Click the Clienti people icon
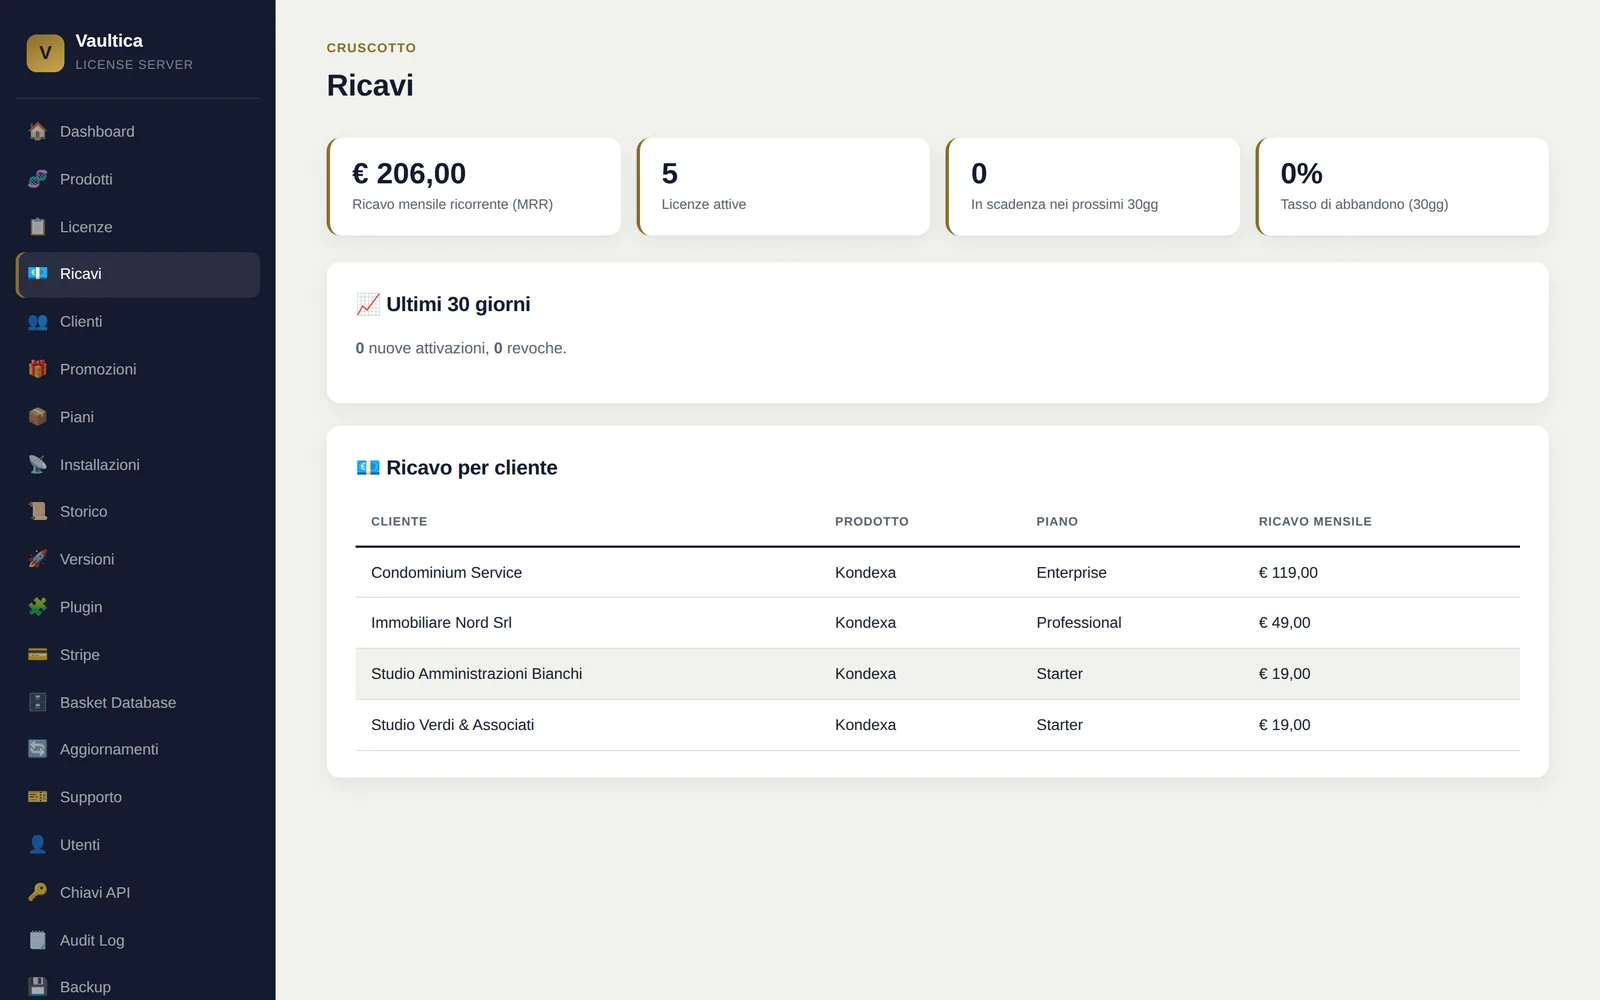Screen dimensions: 1600x1000 38,321
